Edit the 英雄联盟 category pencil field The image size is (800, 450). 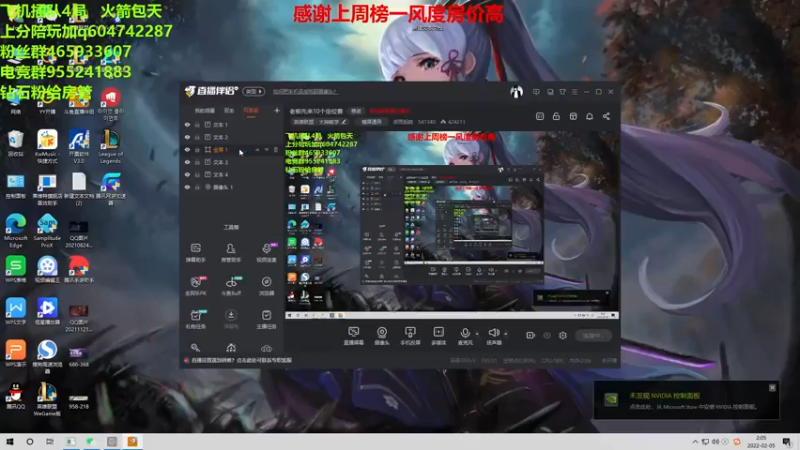[x=319, y=122]
